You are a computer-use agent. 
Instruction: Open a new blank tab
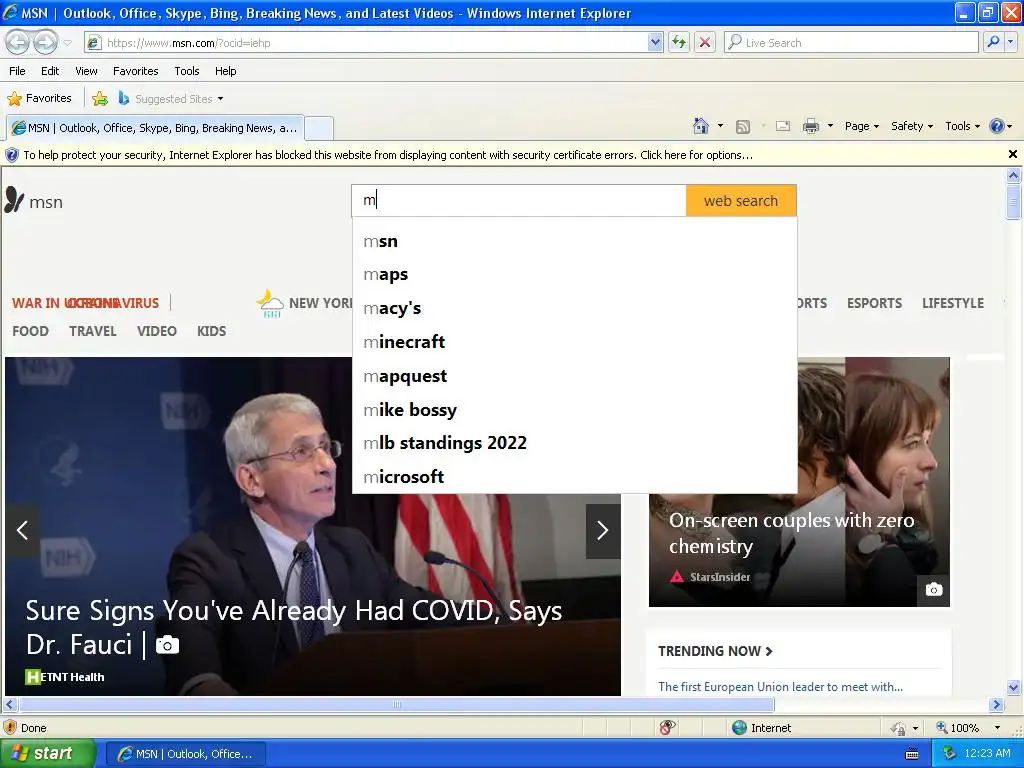point(319,128)
